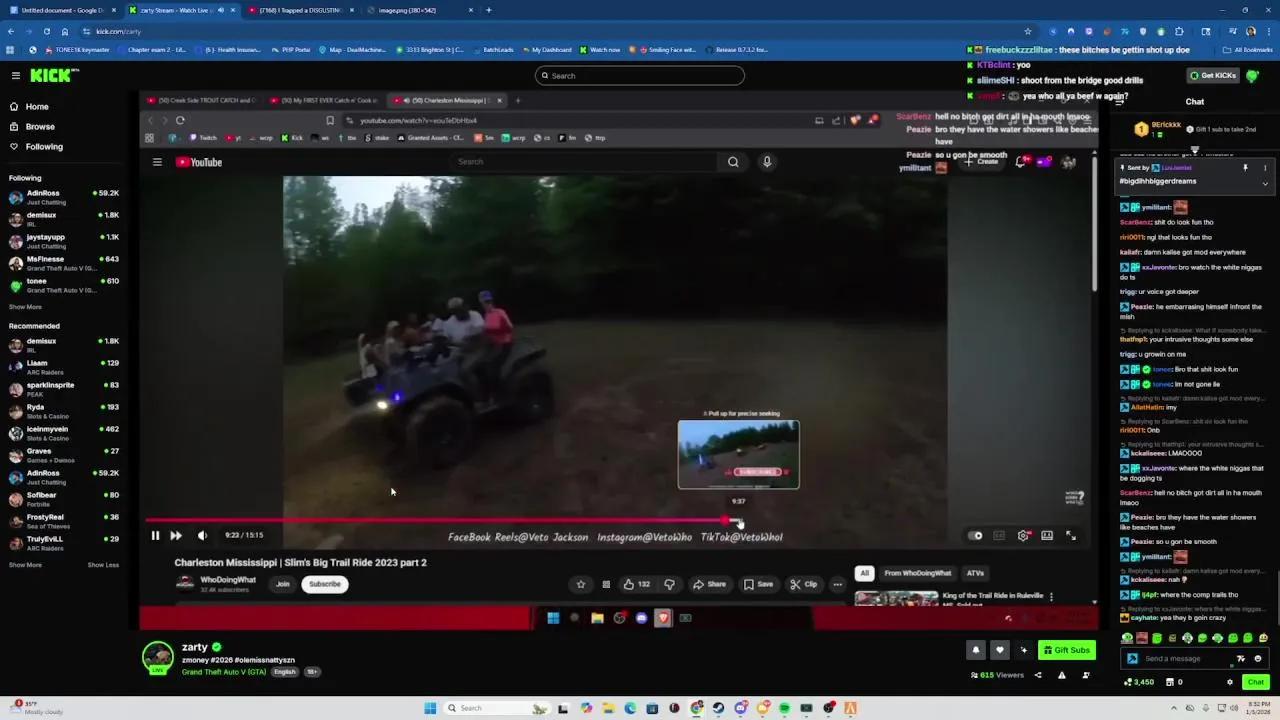Viewport: 1280px width, 720px height.
Task: Activate YouTube voice search microphone
Action: (767, 161)
